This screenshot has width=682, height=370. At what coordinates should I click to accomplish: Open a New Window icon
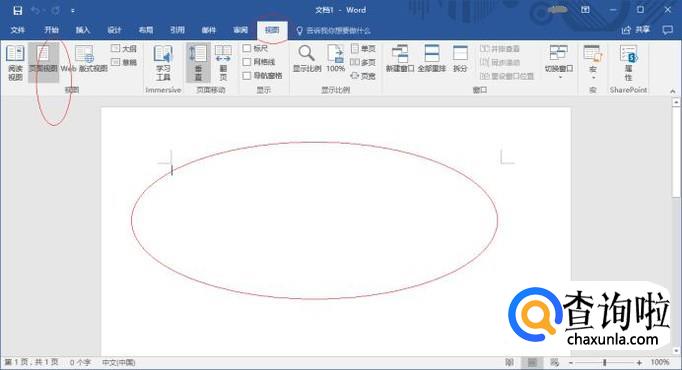tap(400, 58)
